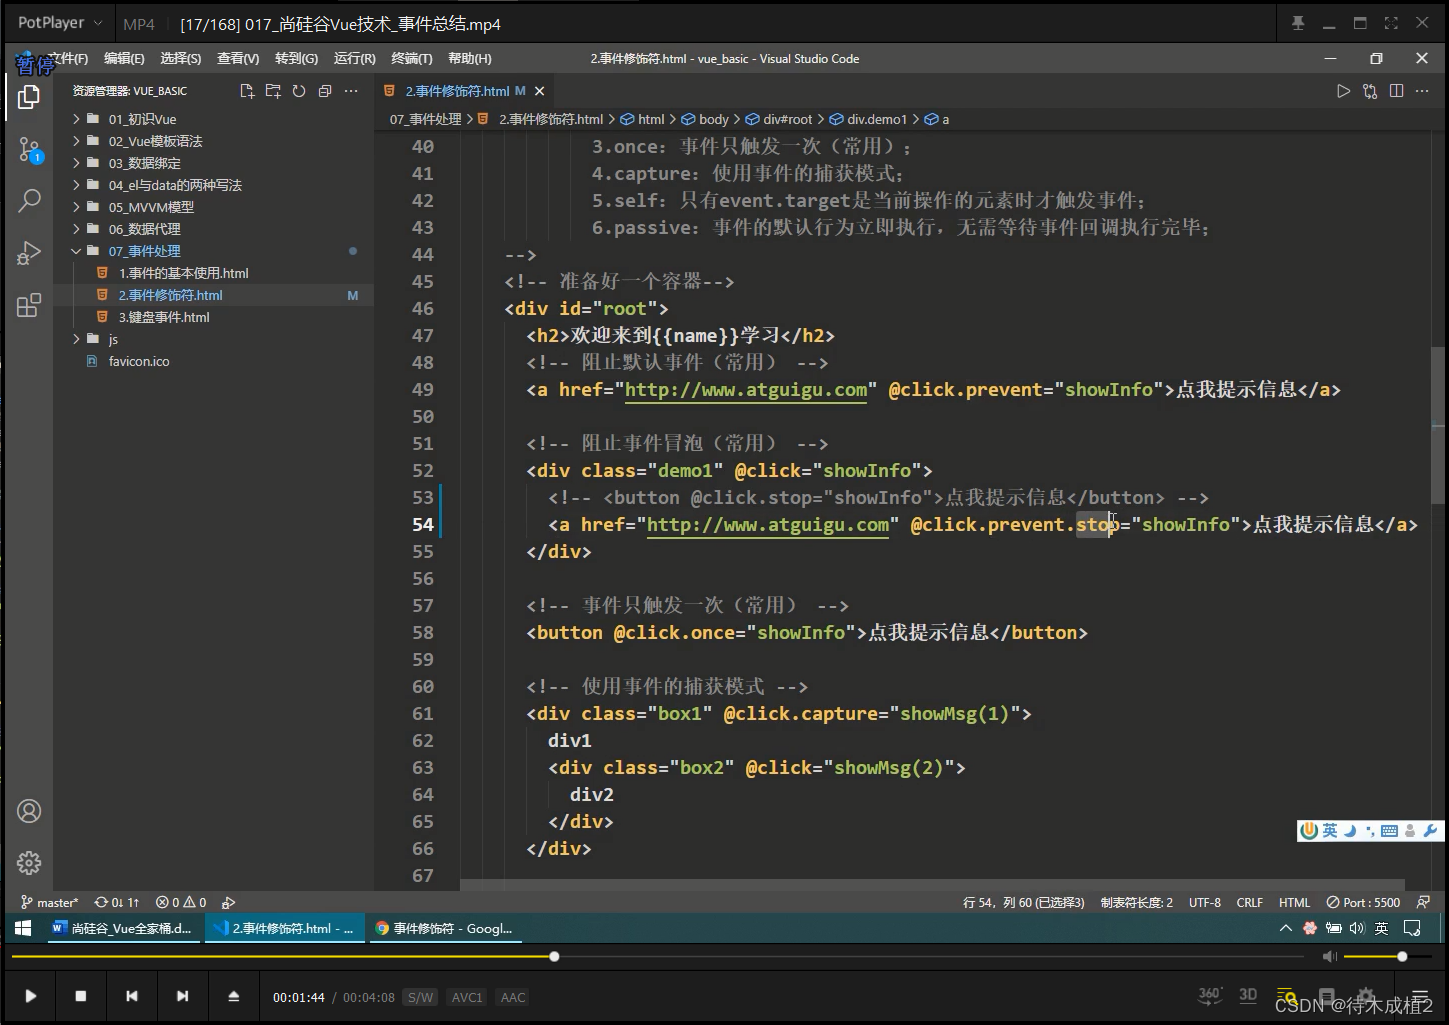Open explorer more actions ellipsis

coord(351,91)
